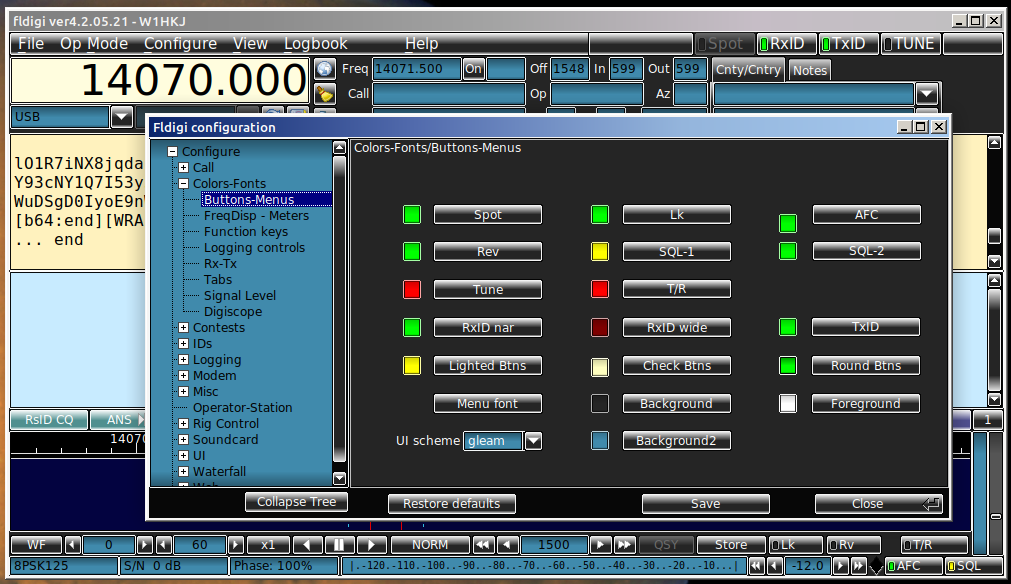Click the right arrow next to waterfall value 0
The height and width of the screenshot is (584, 1011).
point(144,545)
